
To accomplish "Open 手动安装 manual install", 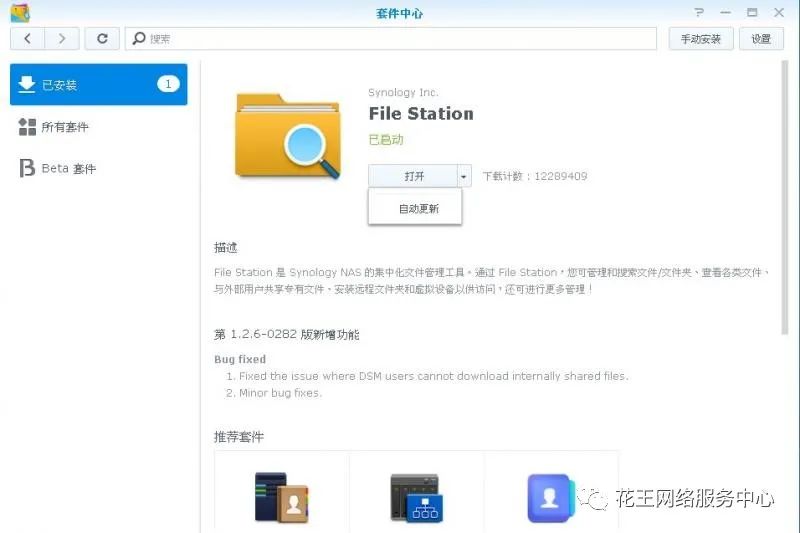I will [x=701, y=39].
